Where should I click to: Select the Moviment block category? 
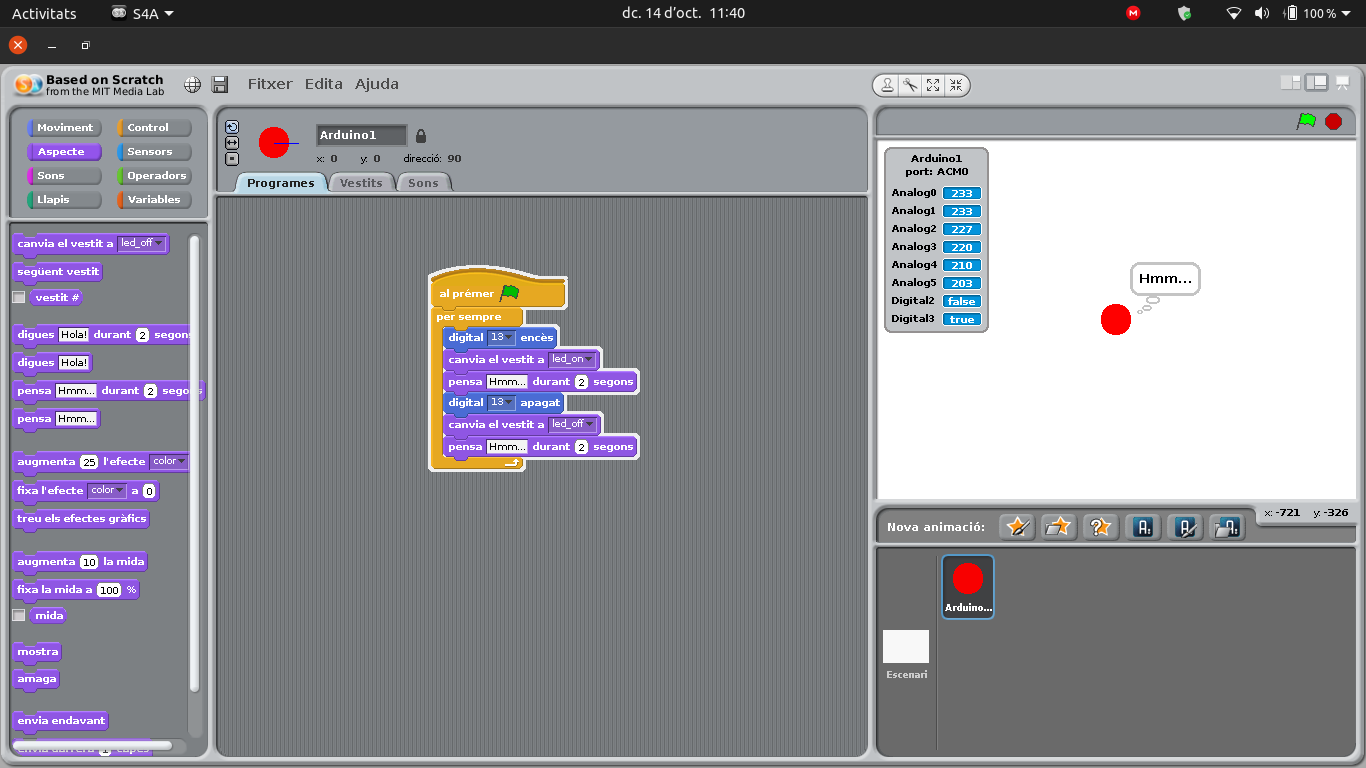65,128
